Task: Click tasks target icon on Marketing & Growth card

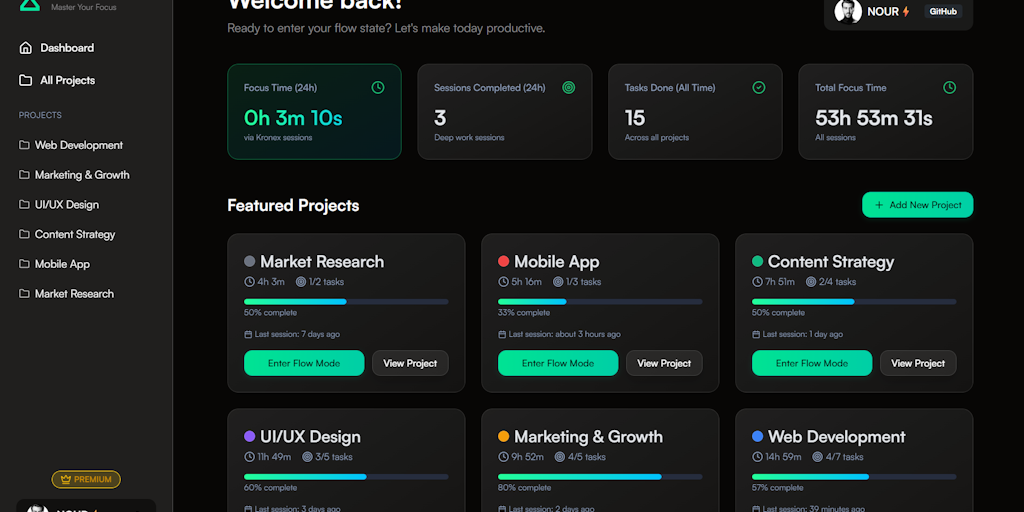Action: point(560,457)
